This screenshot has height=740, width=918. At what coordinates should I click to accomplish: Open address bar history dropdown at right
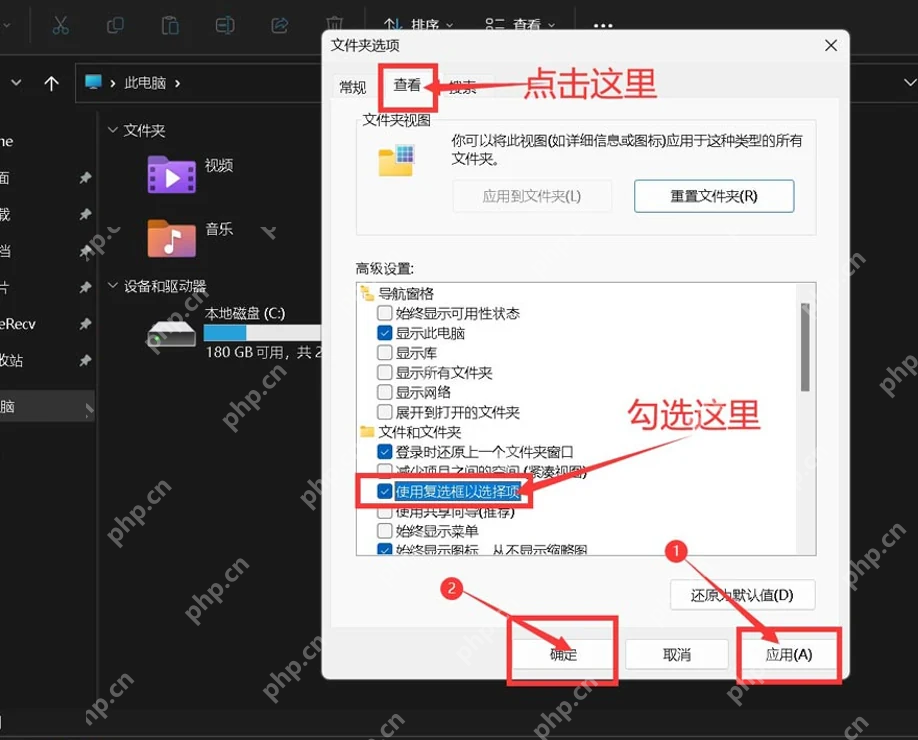(909, 83)
